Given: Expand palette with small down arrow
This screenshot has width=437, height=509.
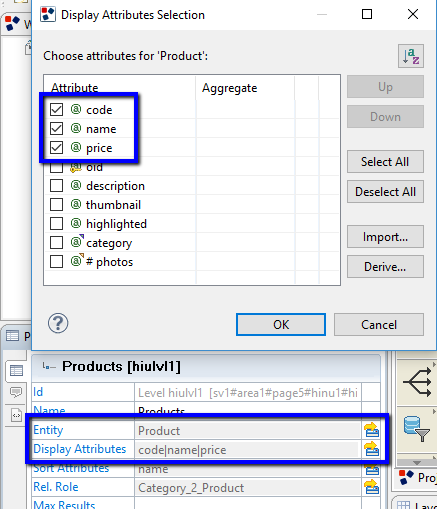Looking at the screenshot, I should (417, 463).
